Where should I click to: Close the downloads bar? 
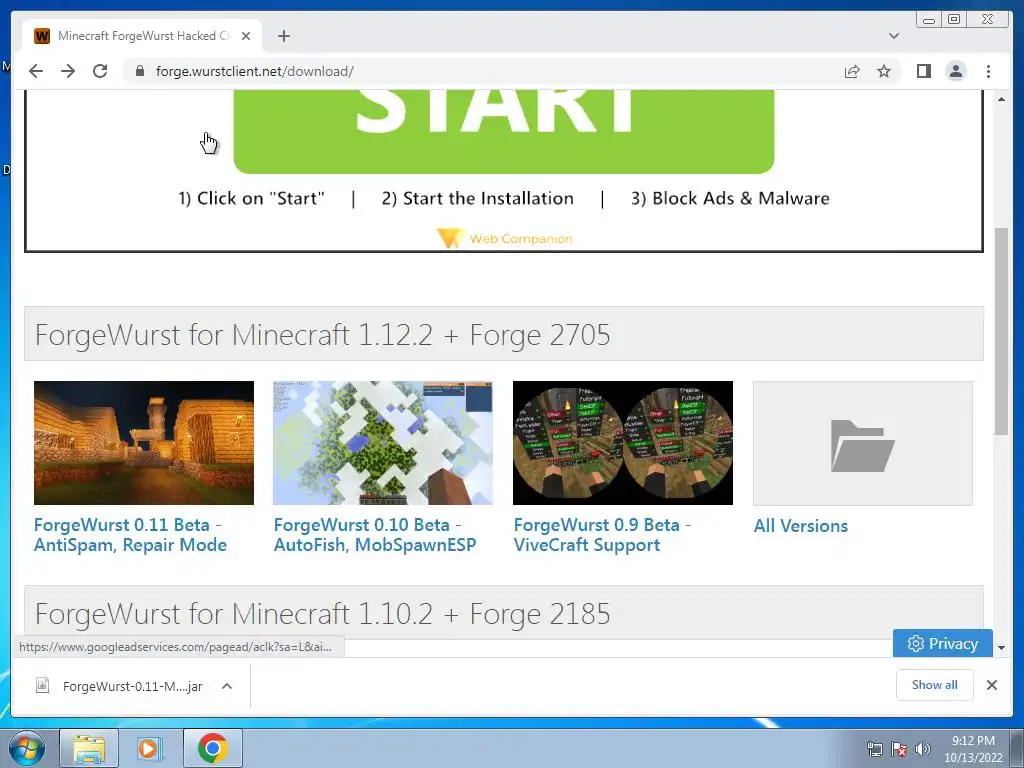tap(991, 685)
